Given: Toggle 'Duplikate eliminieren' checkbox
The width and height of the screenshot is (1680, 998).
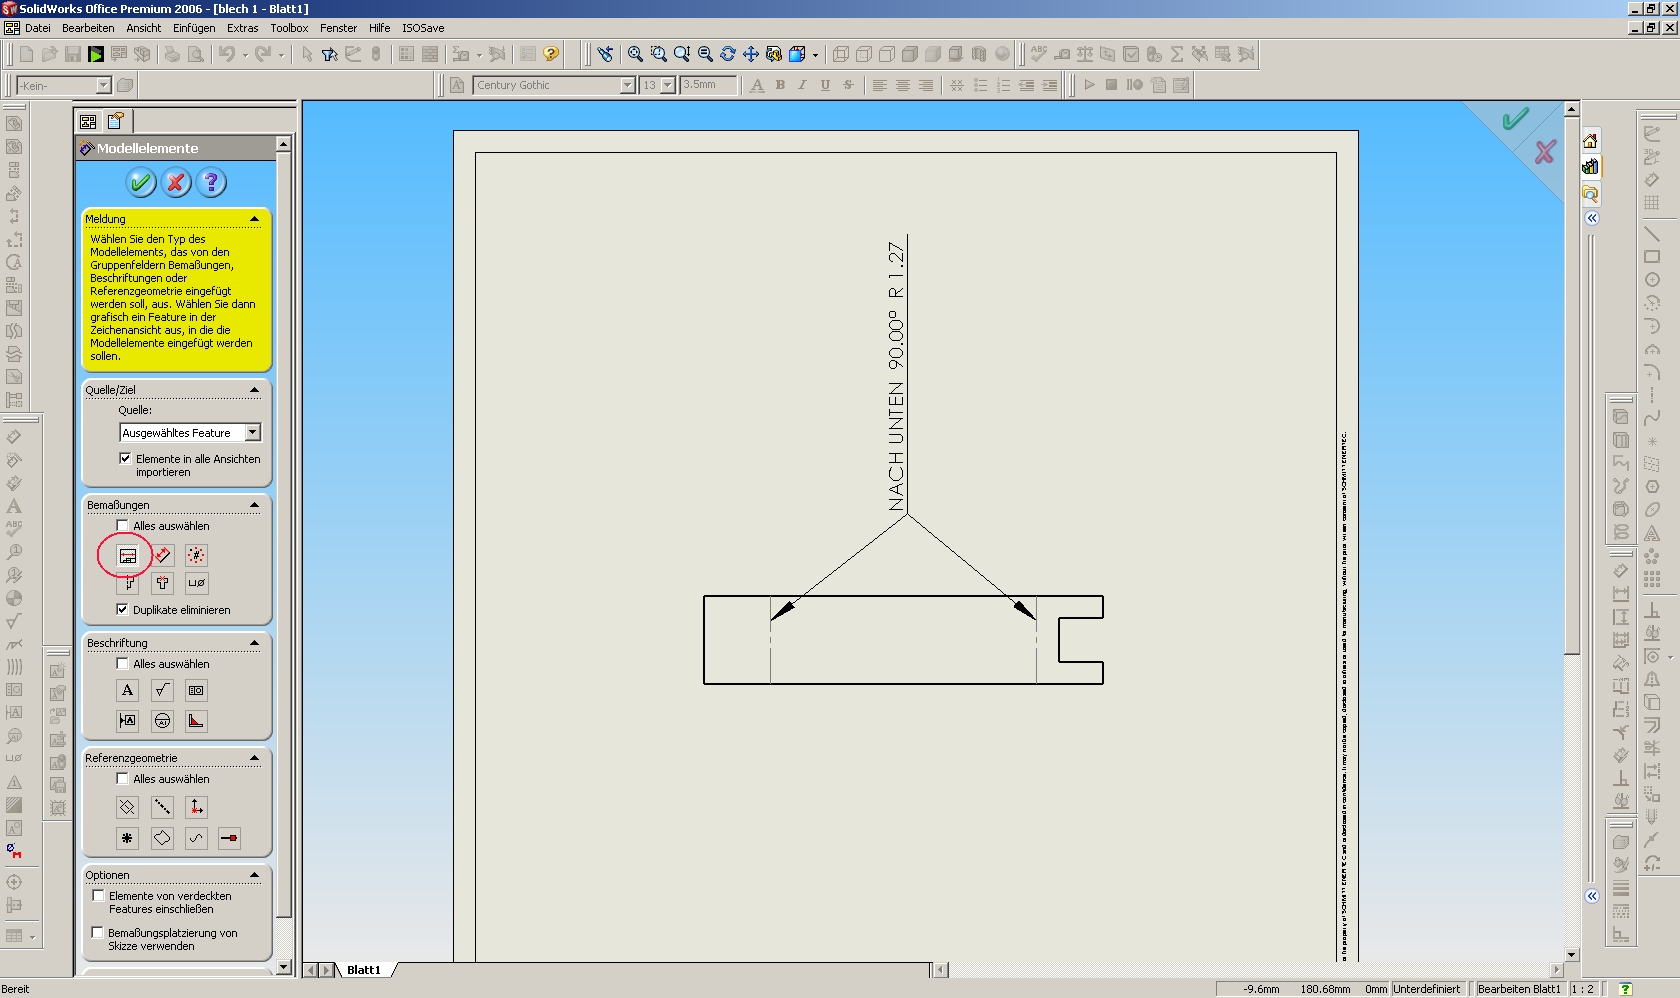Looking at the screenshot, I should point(122,609).
